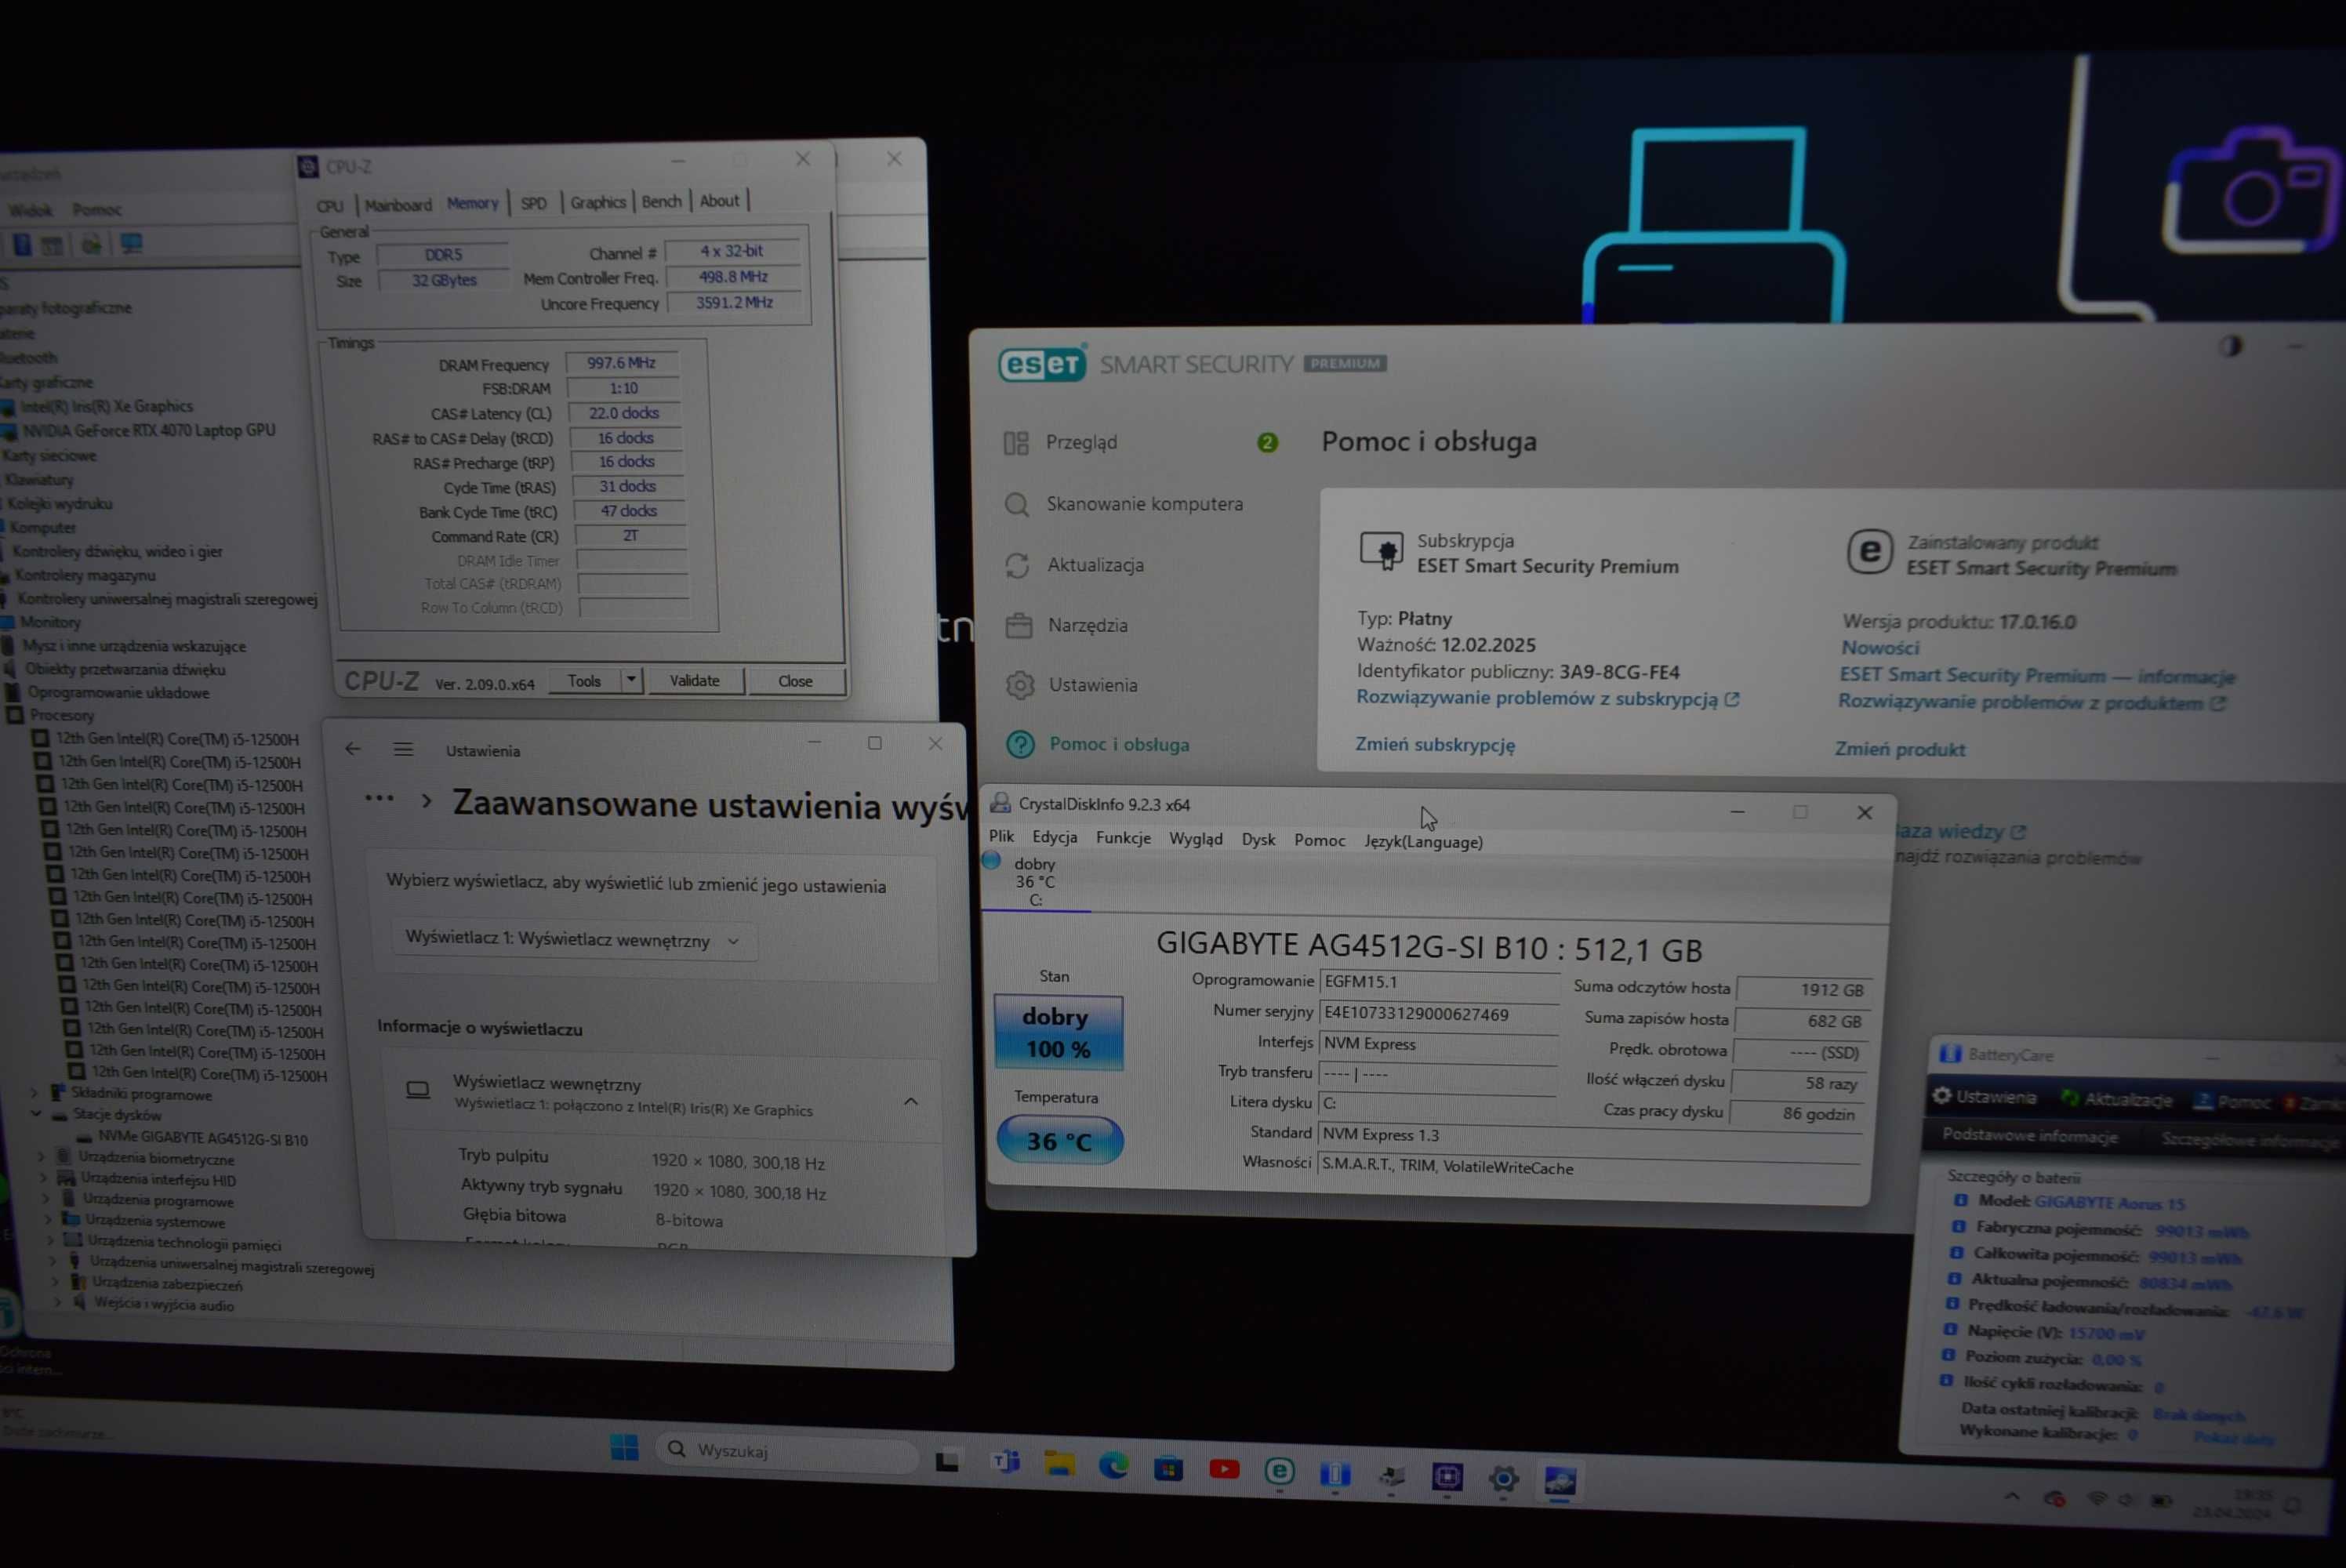Switch to CPU tab in CPU-Z
The width and height of the screenshot is (2346, 1568).
coord(330,206)
